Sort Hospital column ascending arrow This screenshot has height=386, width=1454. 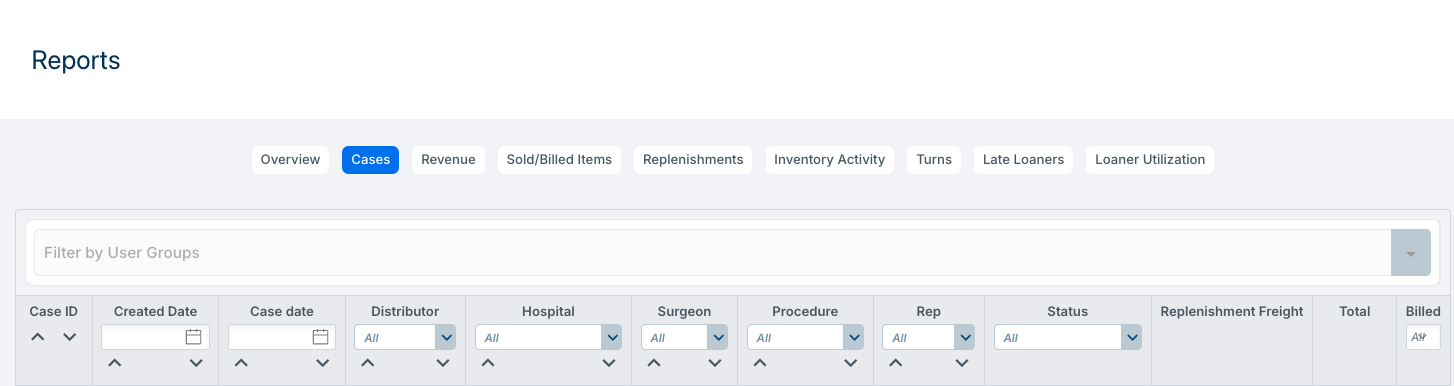[488, 363]
